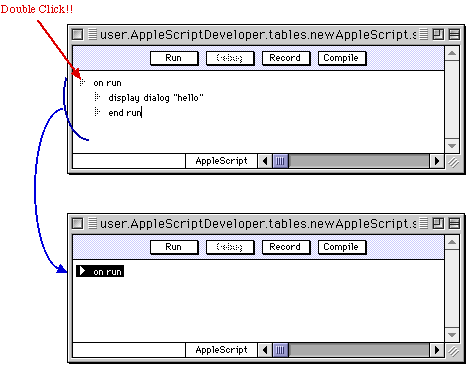The width and height of the screenshot is (468, 367).
Task: Click title bar text of upper window
Action: click(258, 34)
